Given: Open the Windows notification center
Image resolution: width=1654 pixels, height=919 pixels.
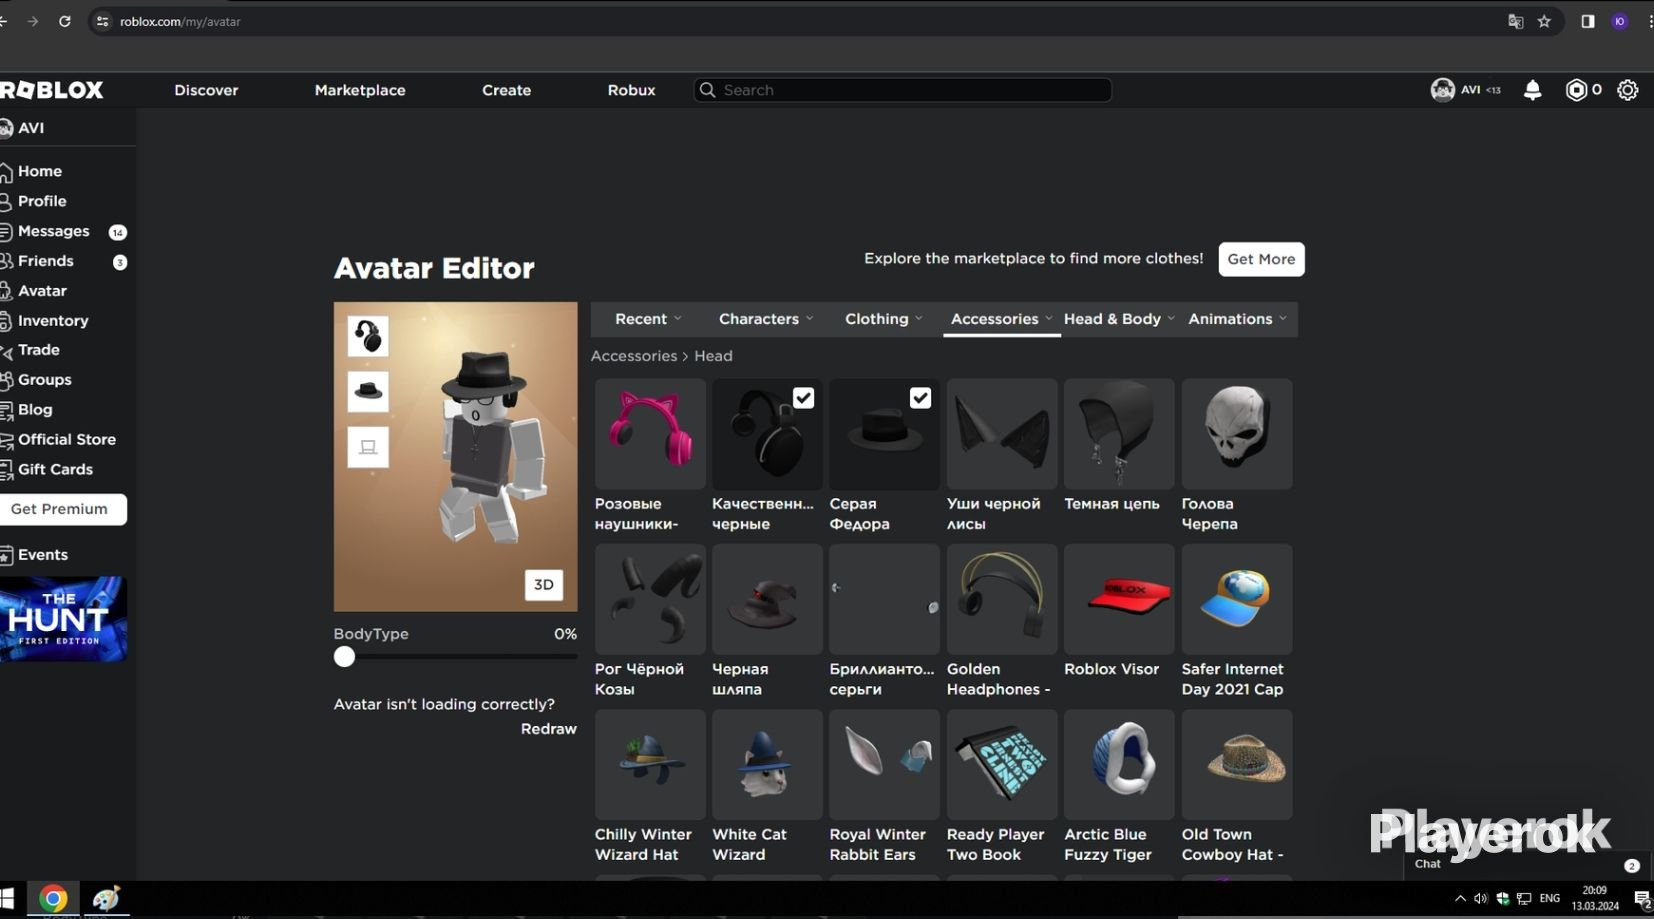Looking at the screenshot, I should (x=1642, y=899).
